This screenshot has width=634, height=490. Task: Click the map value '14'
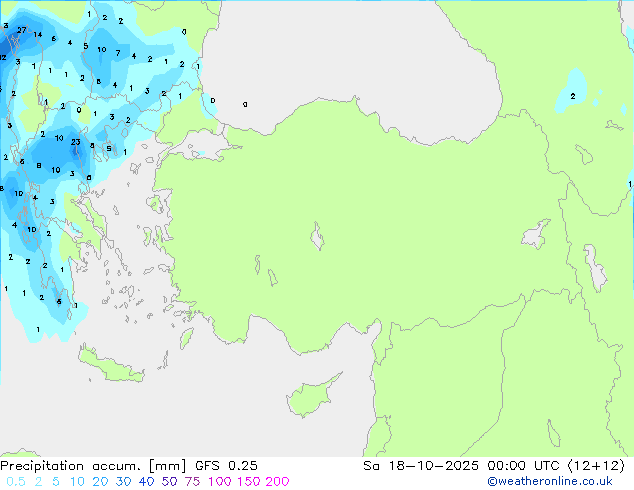pos(38,34)
